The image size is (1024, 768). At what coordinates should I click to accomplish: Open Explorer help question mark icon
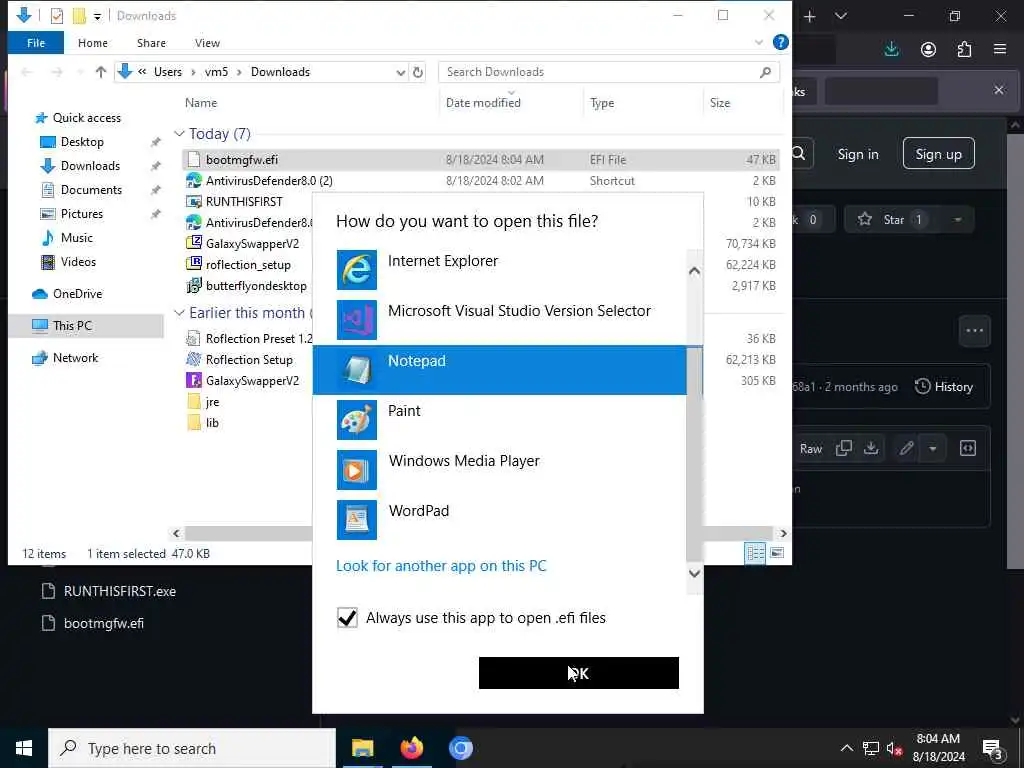point(780,42)
